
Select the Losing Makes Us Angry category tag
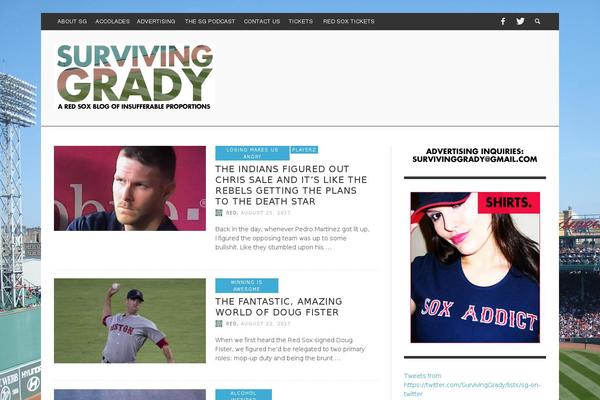pyautogui.click(x=253, y=153)
